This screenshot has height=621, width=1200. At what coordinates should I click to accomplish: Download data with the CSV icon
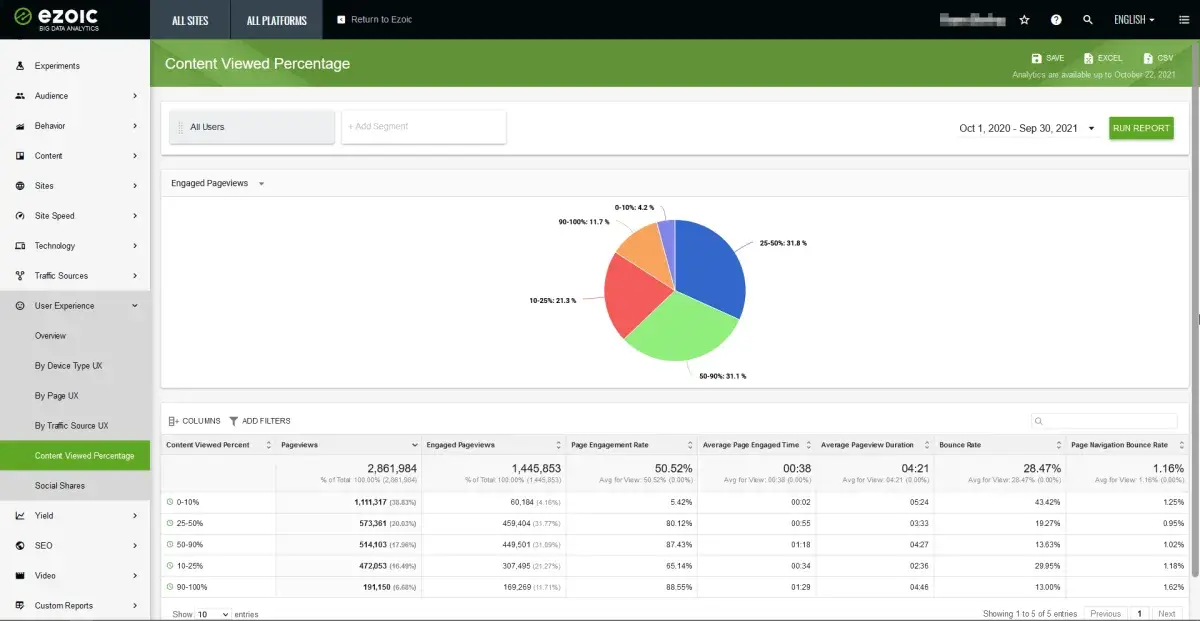tap(1148, 59)
